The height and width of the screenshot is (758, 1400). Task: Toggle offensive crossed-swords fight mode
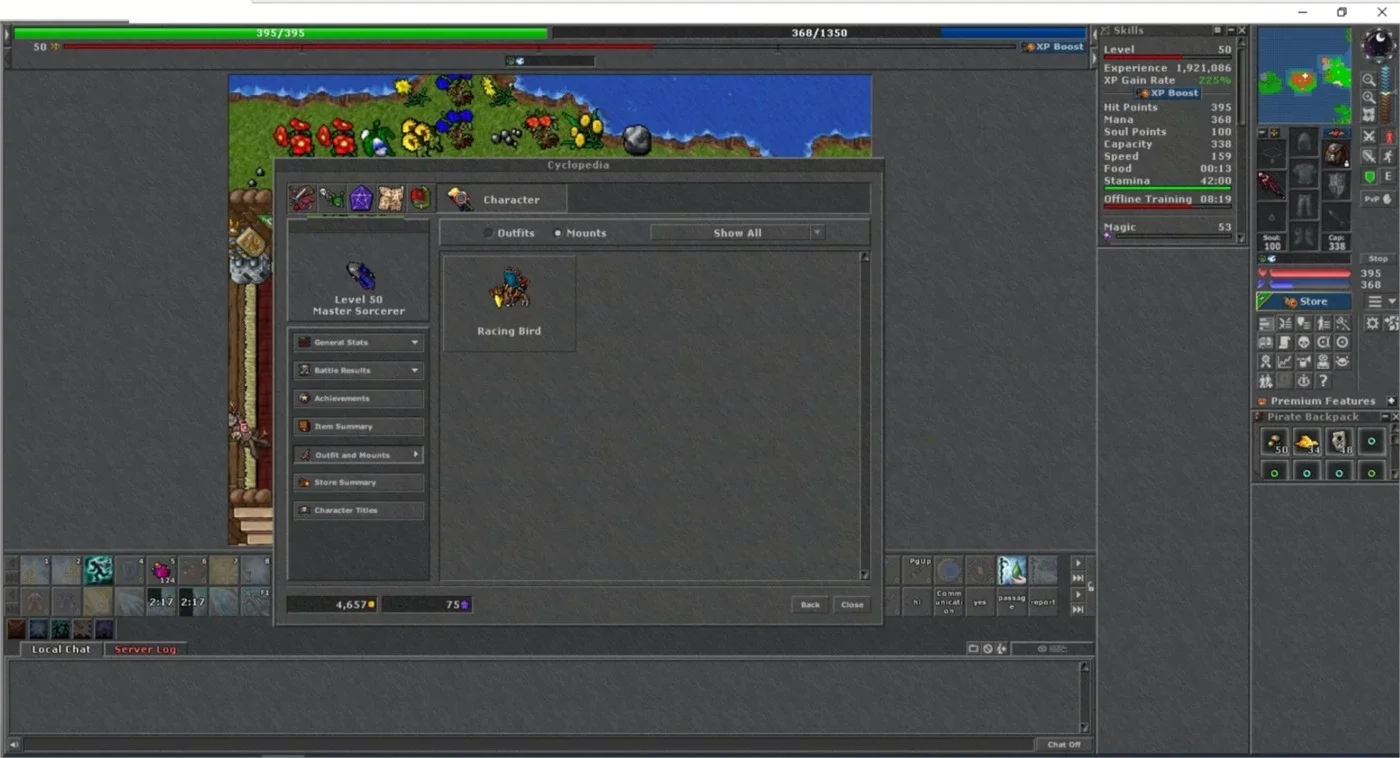[1369, 137]
